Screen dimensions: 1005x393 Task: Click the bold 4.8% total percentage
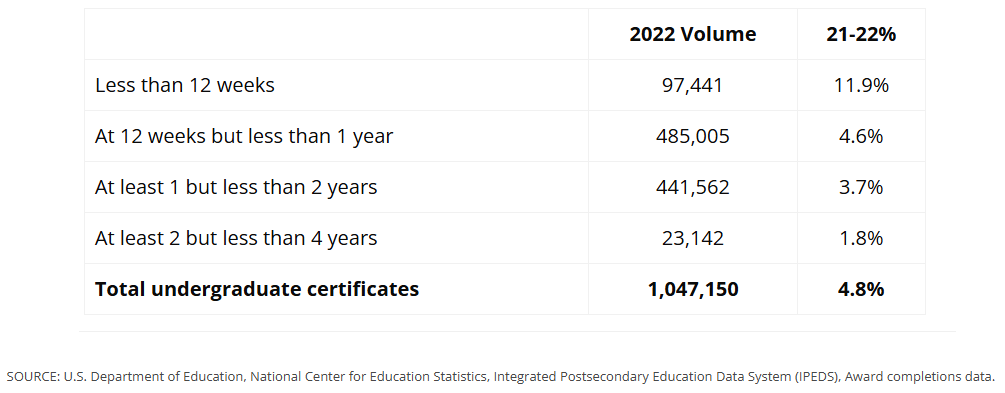tap(861, 289)
